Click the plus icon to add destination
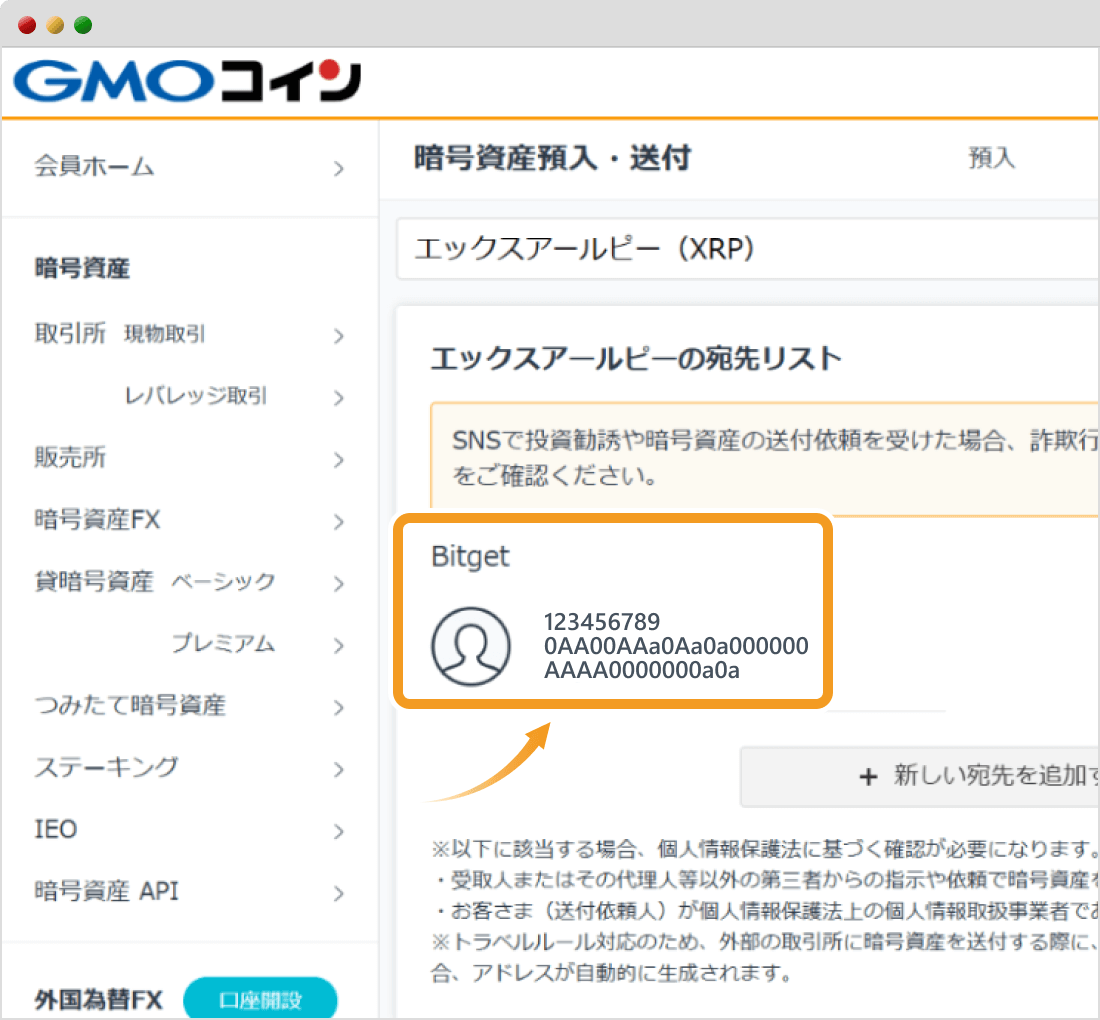1100x1020 pixels. (x=868, y=776)
